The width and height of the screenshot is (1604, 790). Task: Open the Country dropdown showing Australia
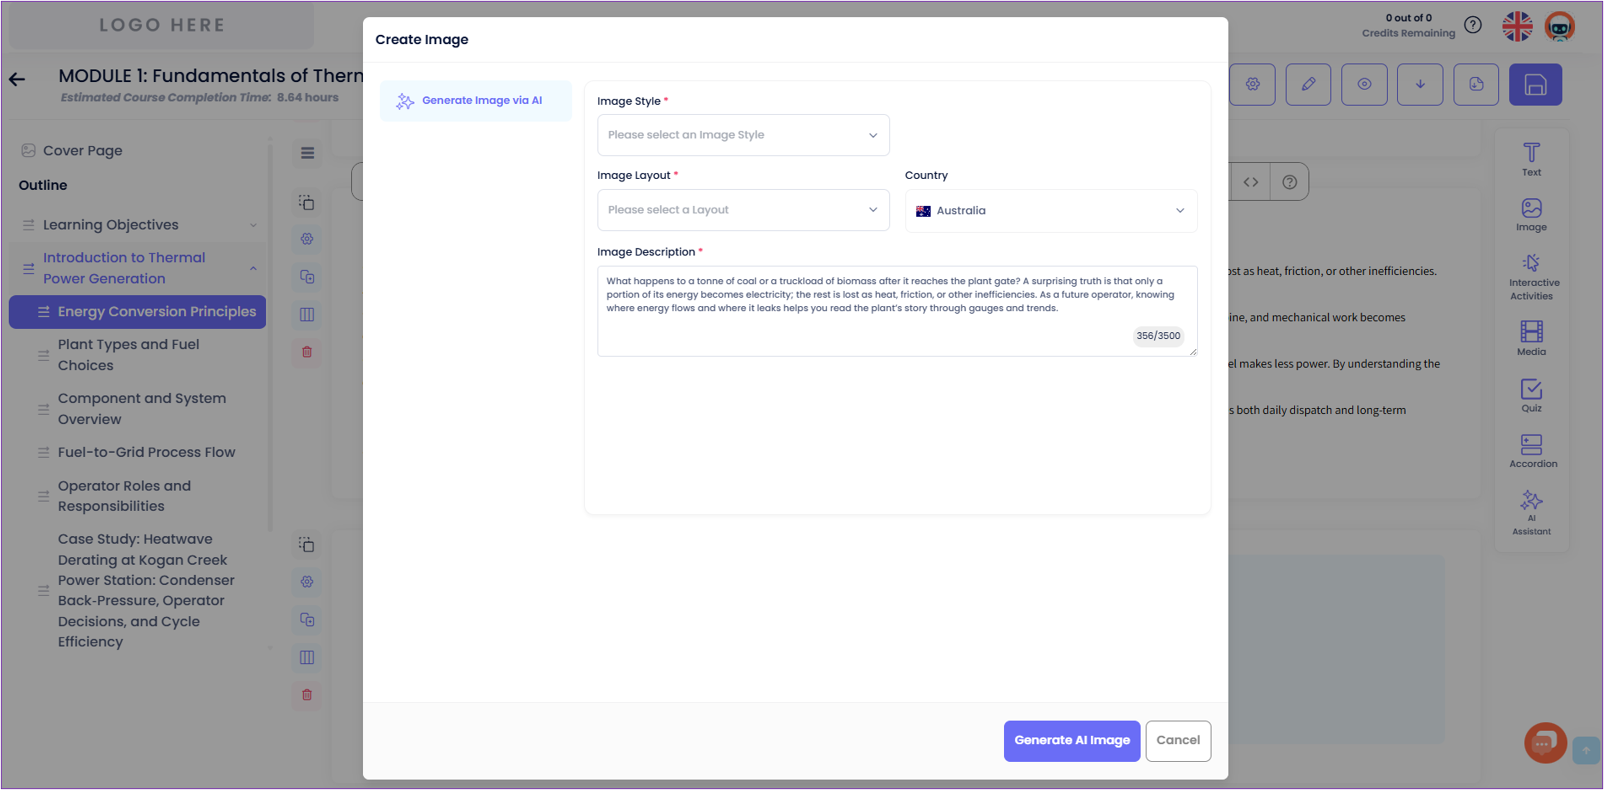1050,211
